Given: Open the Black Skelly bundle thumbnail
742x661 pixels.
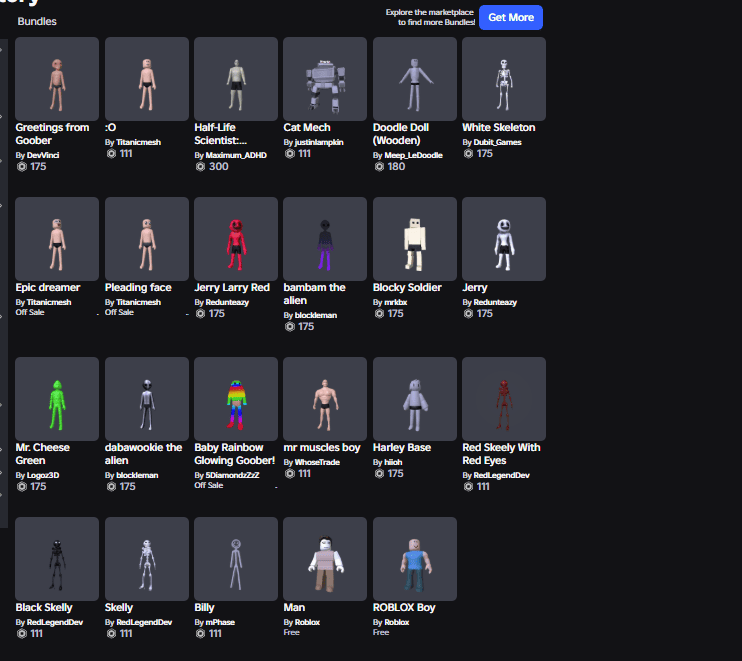Looking at the screenshot, I should (x=57, y=559).
